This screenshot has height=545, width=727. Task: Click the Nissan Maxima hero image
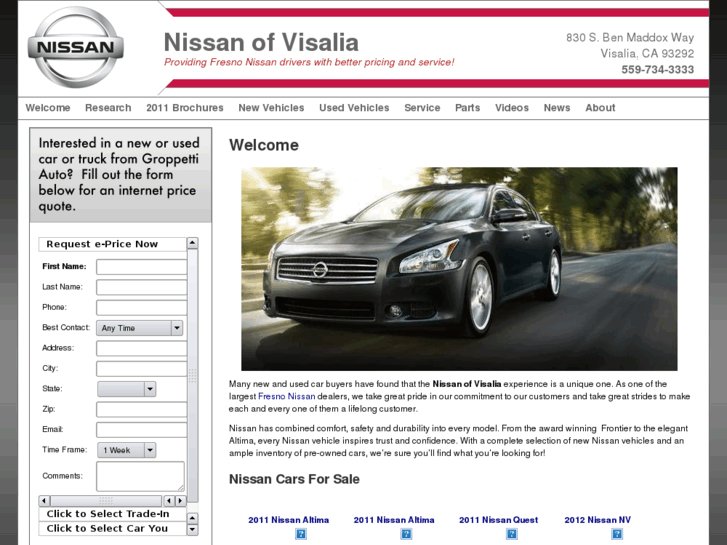(459, 269)
